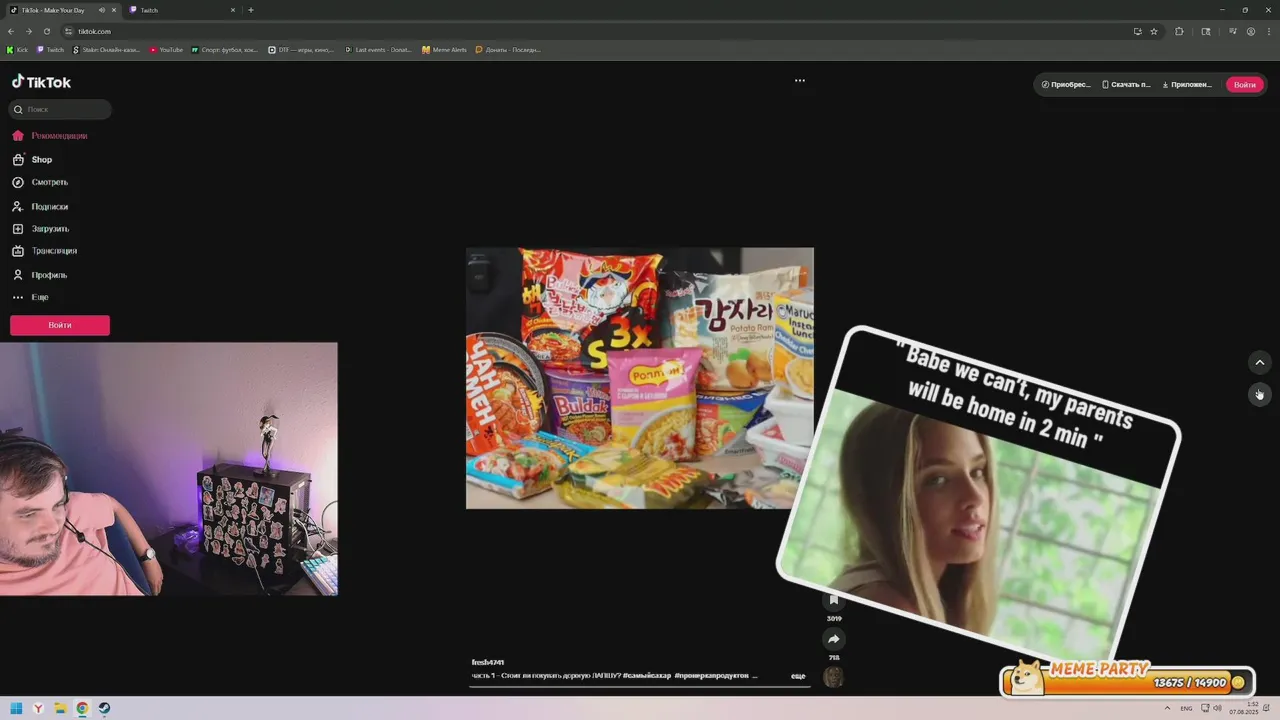Open the fresh4741 author name
Screen dimensions: 1280x720
488,662
